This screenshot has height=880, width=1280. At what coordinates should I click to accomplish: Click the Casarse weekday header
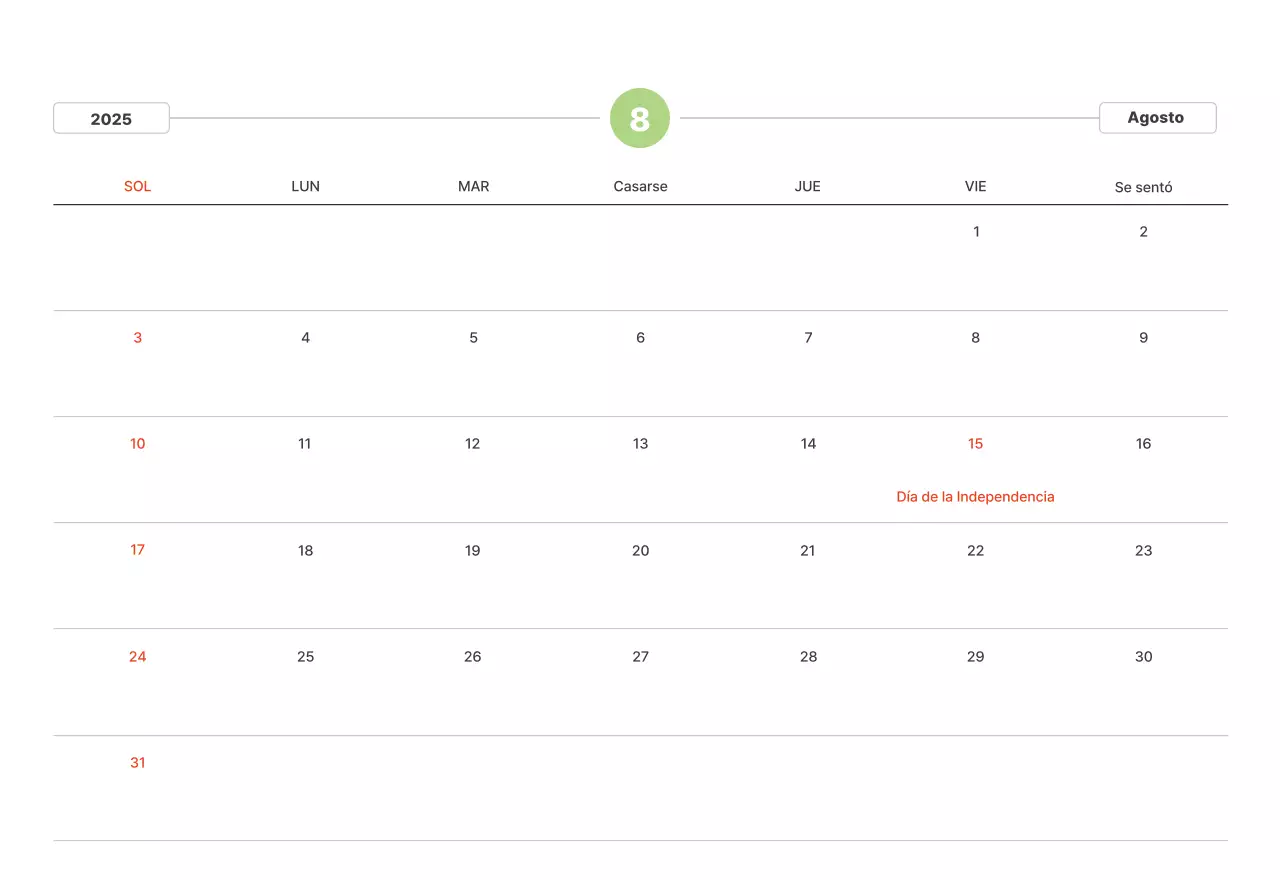(640, 186)
